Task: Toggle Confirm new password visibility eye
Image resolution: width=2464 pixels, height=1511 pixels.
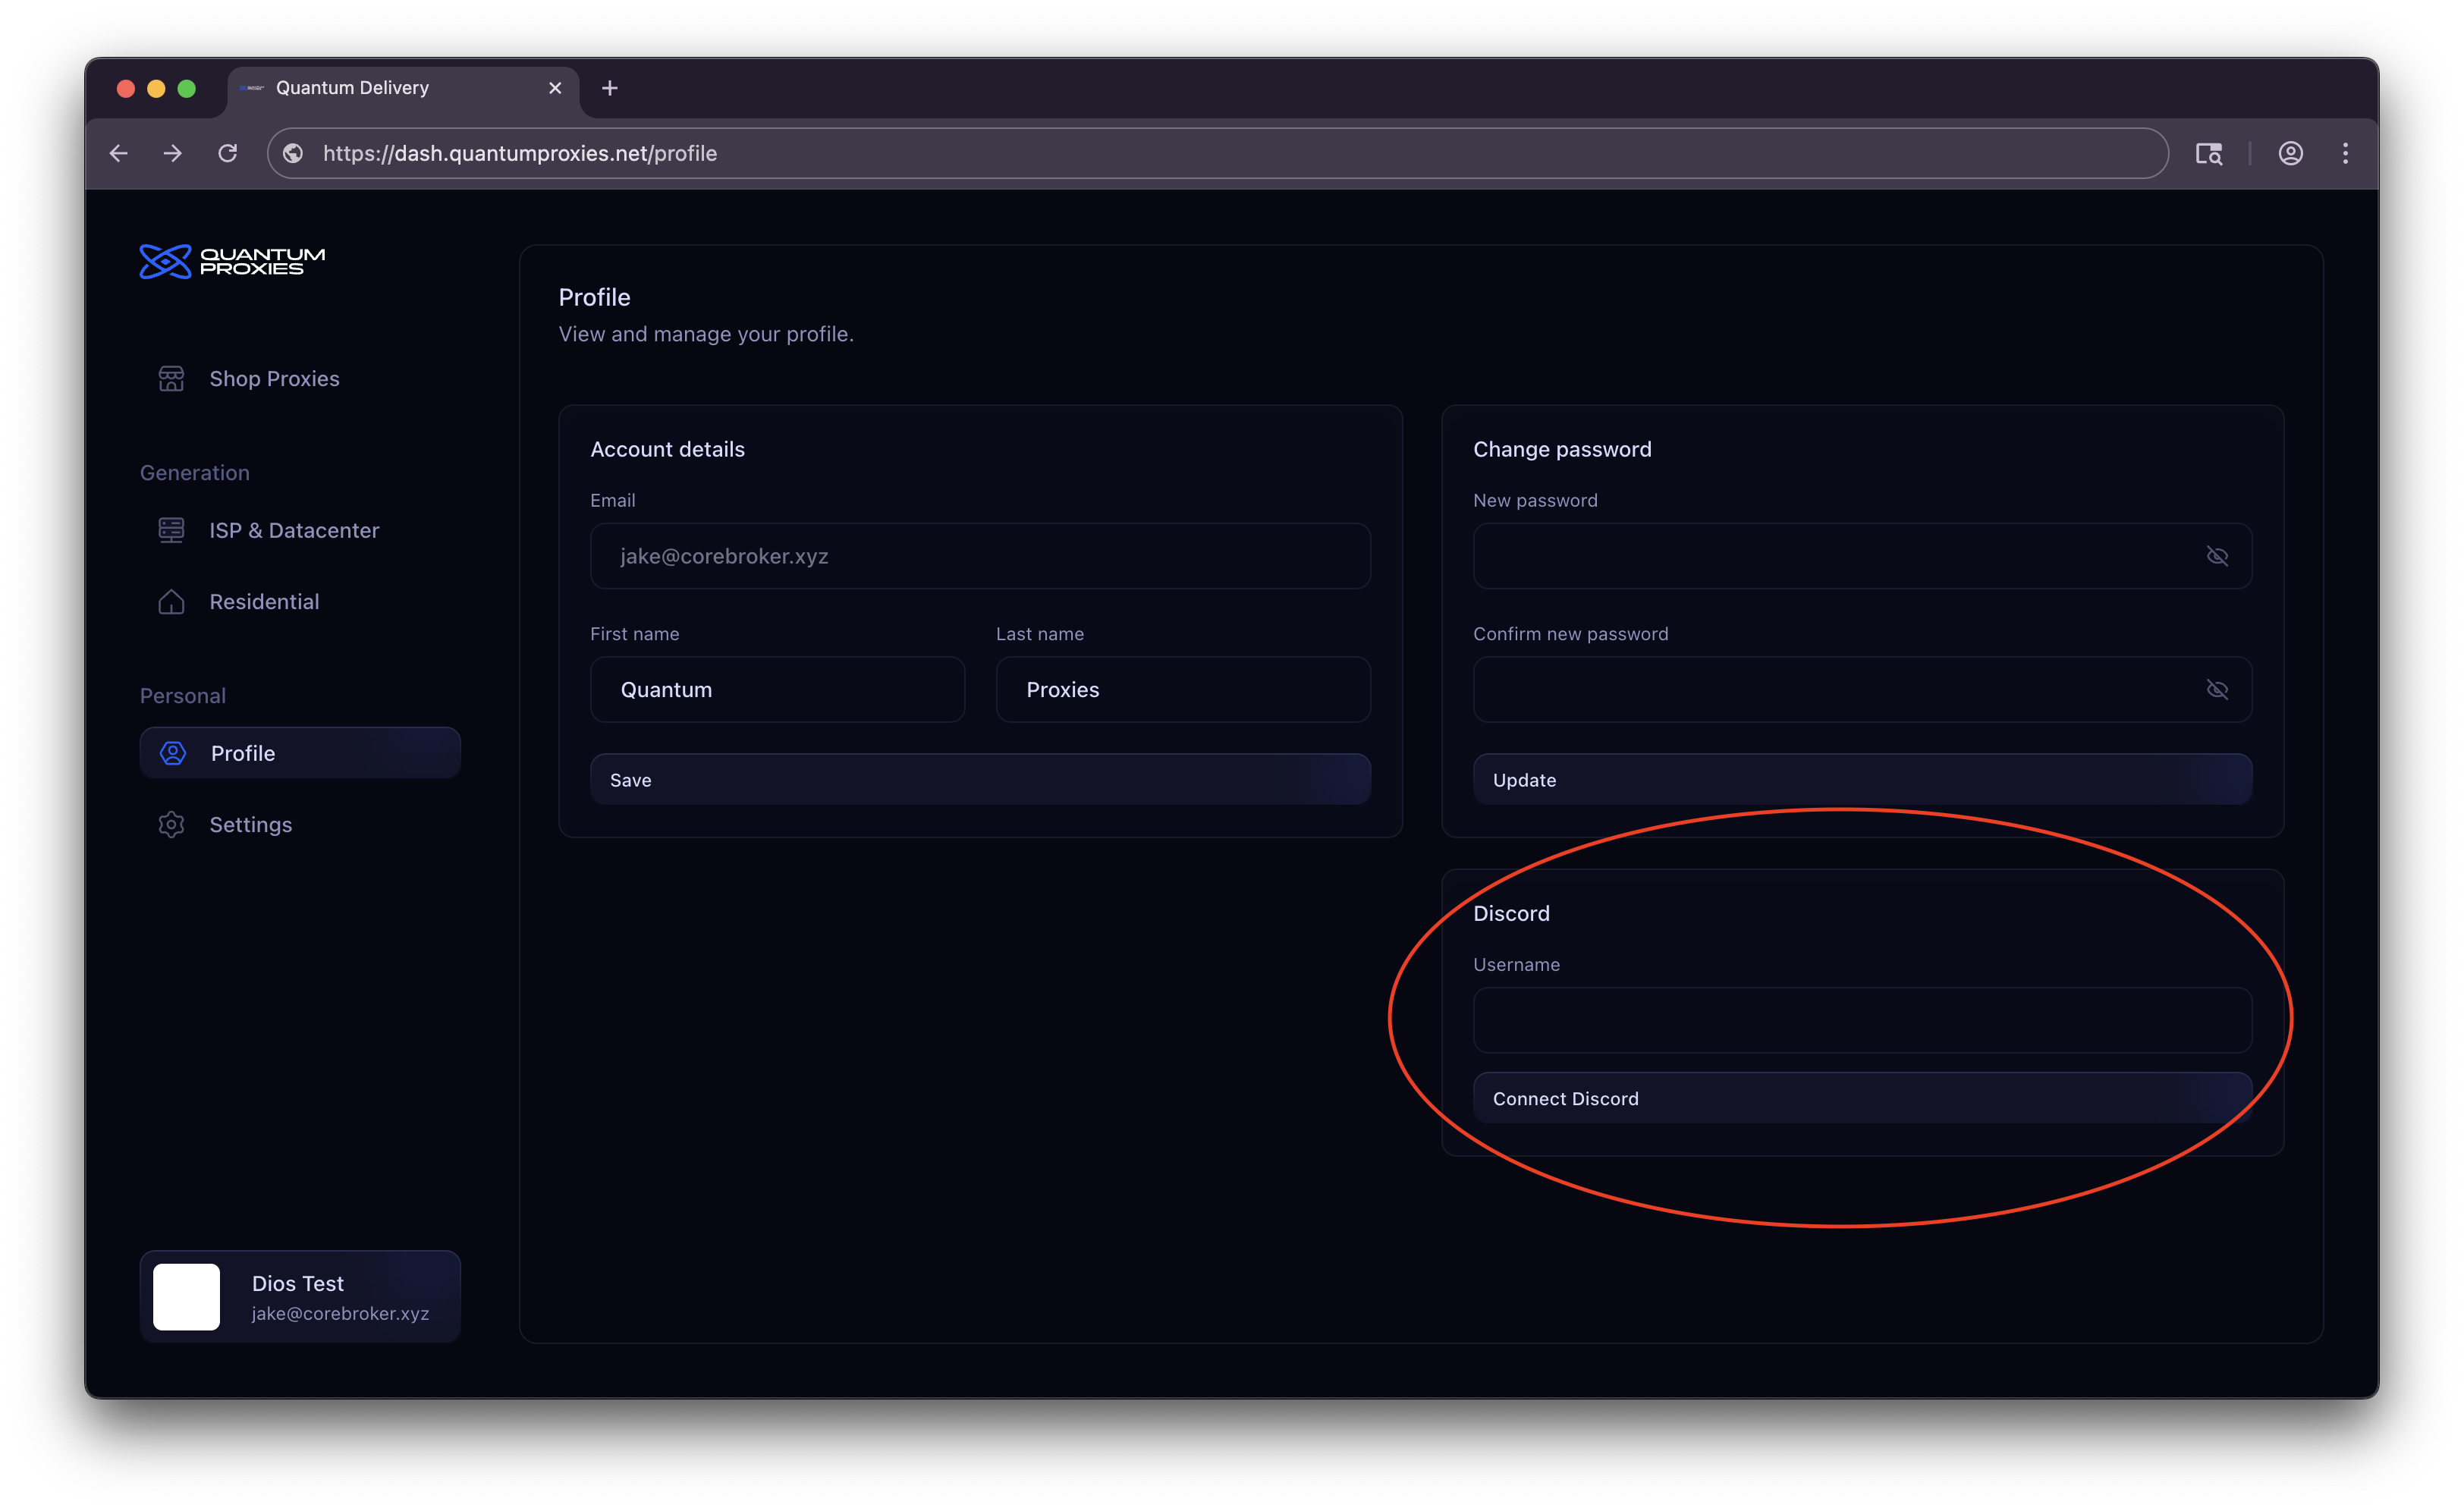Action: pos(2216,690)
